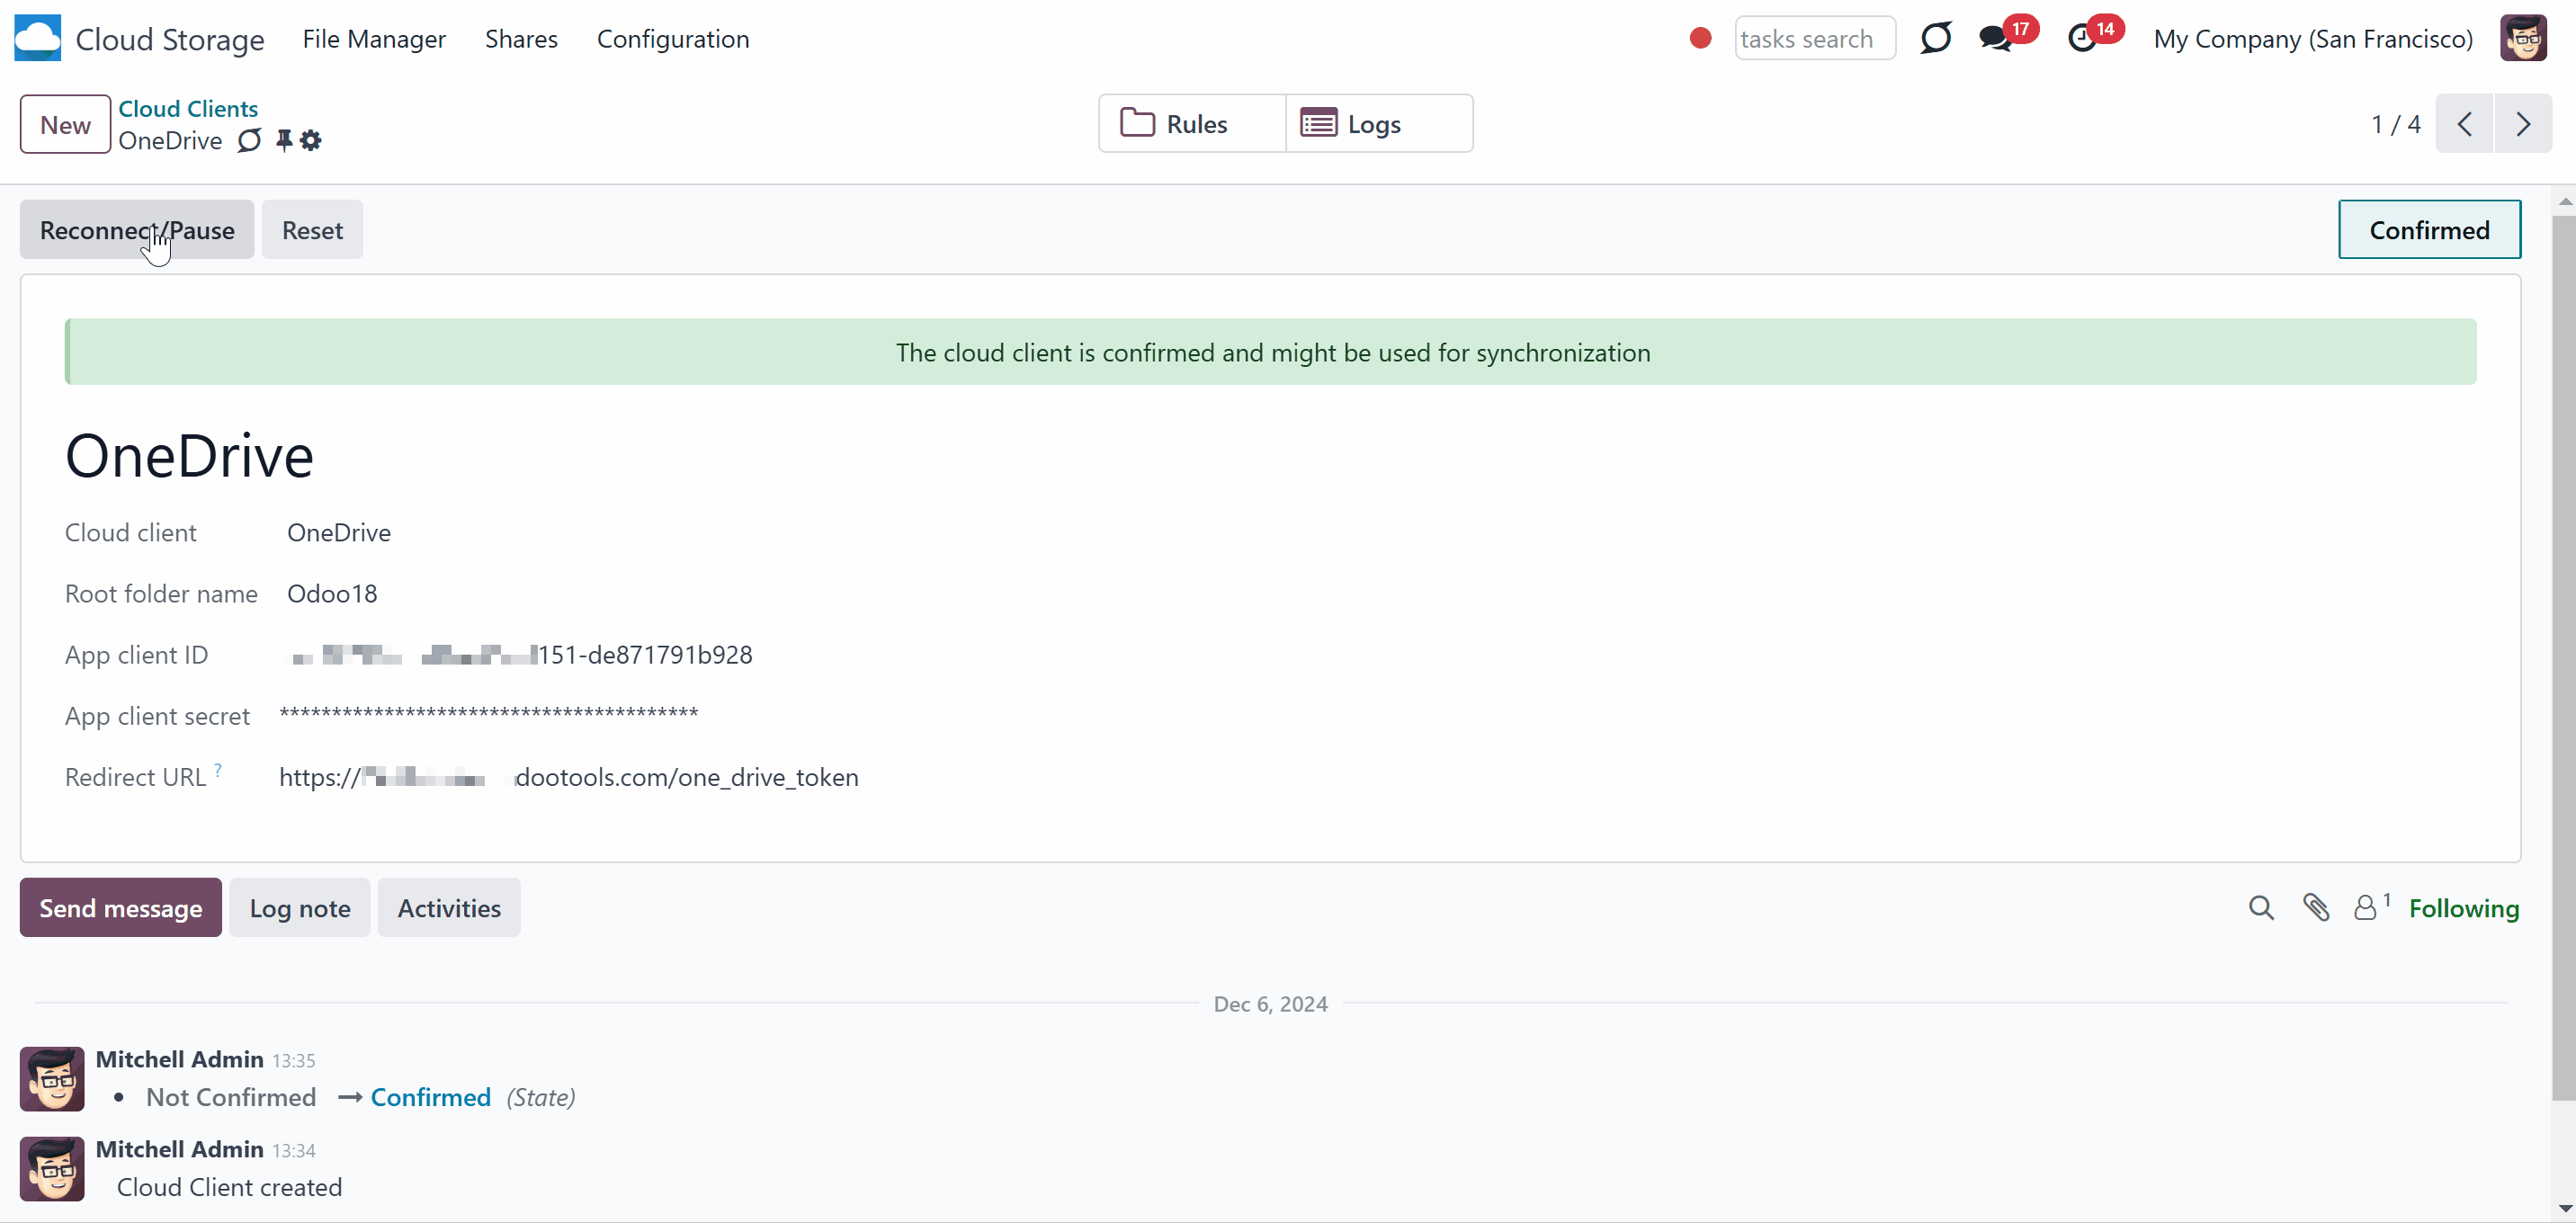Switch to the Log note tab
The width and height of the screenshot is (2576, 1223).
300,907
